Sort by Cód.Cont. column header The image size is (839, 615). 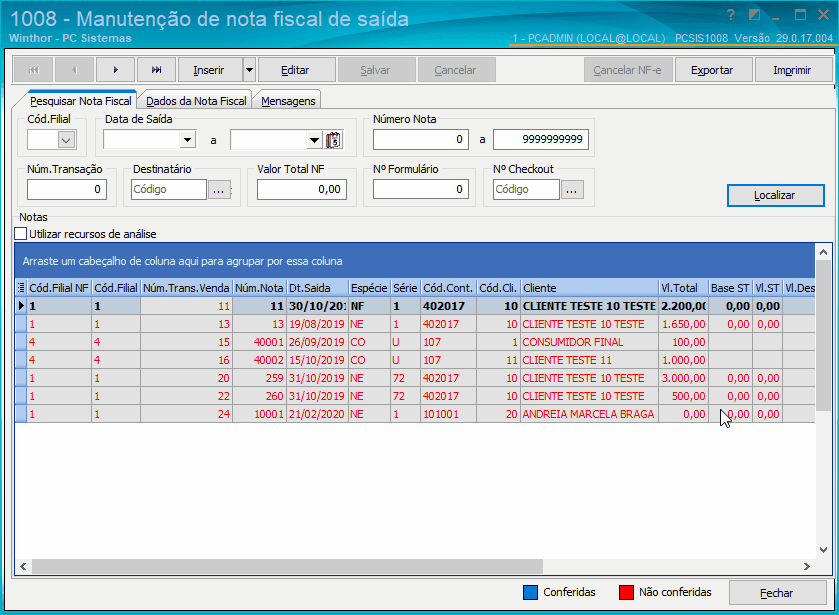point(448,288)
